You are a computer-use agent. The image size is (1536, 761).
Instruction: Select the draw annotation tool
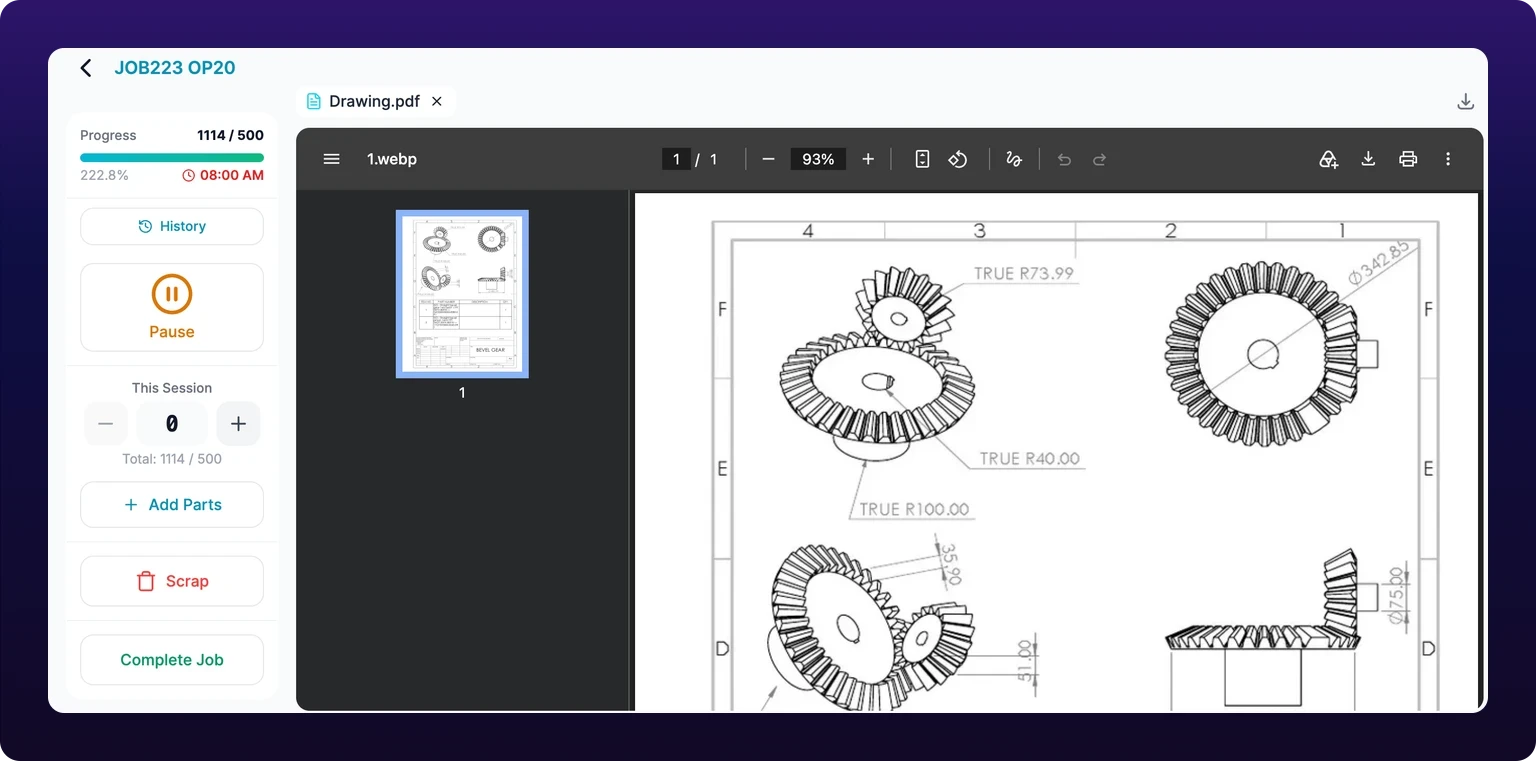(x=1014, y=159)
